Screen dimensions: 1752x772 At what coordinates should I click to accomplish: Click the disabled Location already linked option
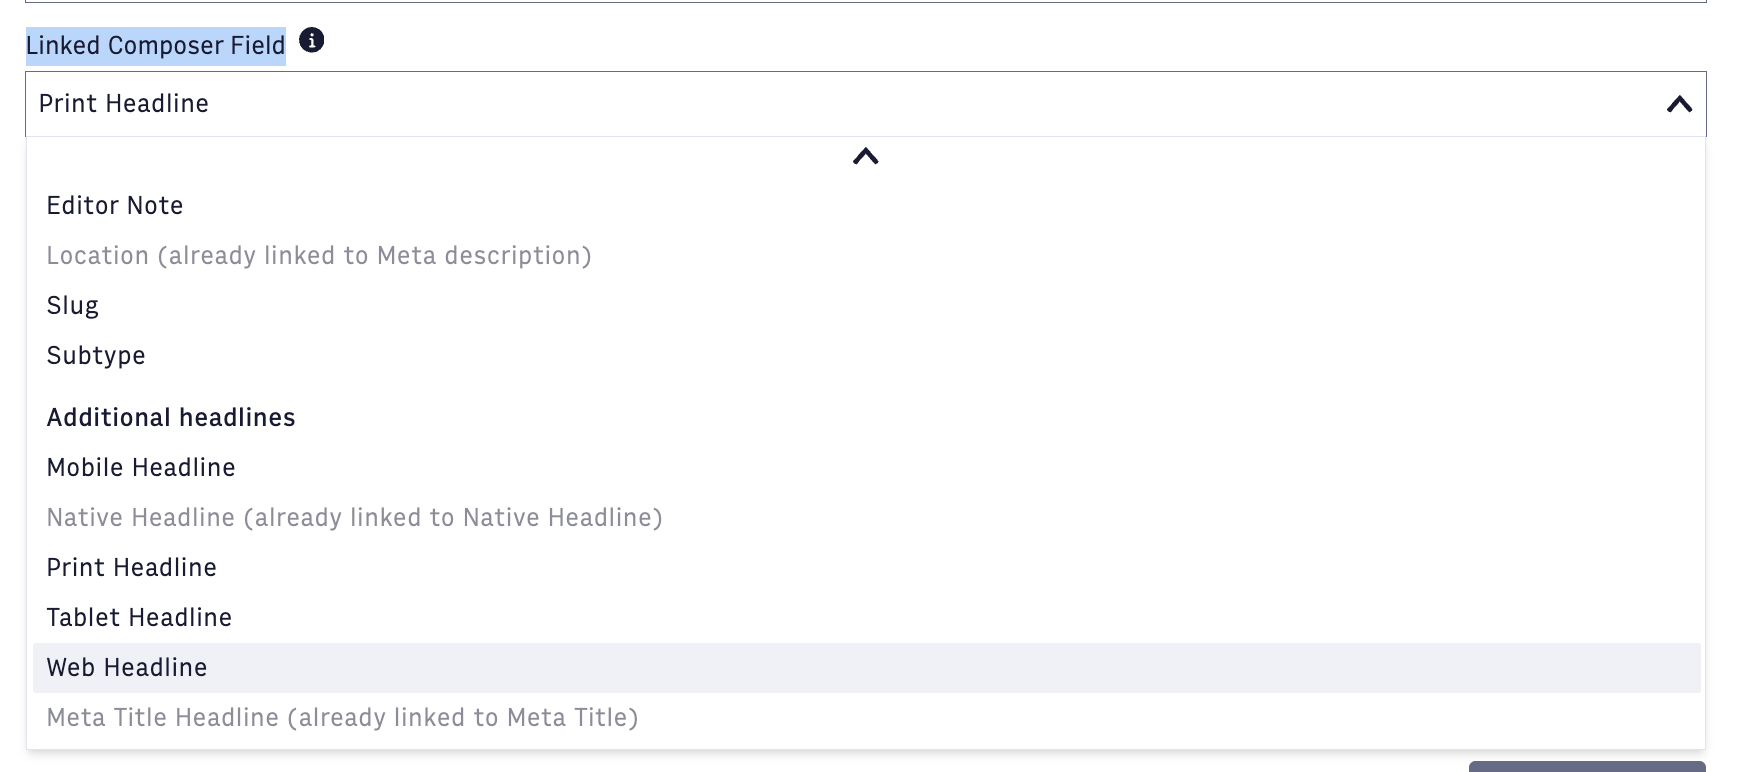866,256
